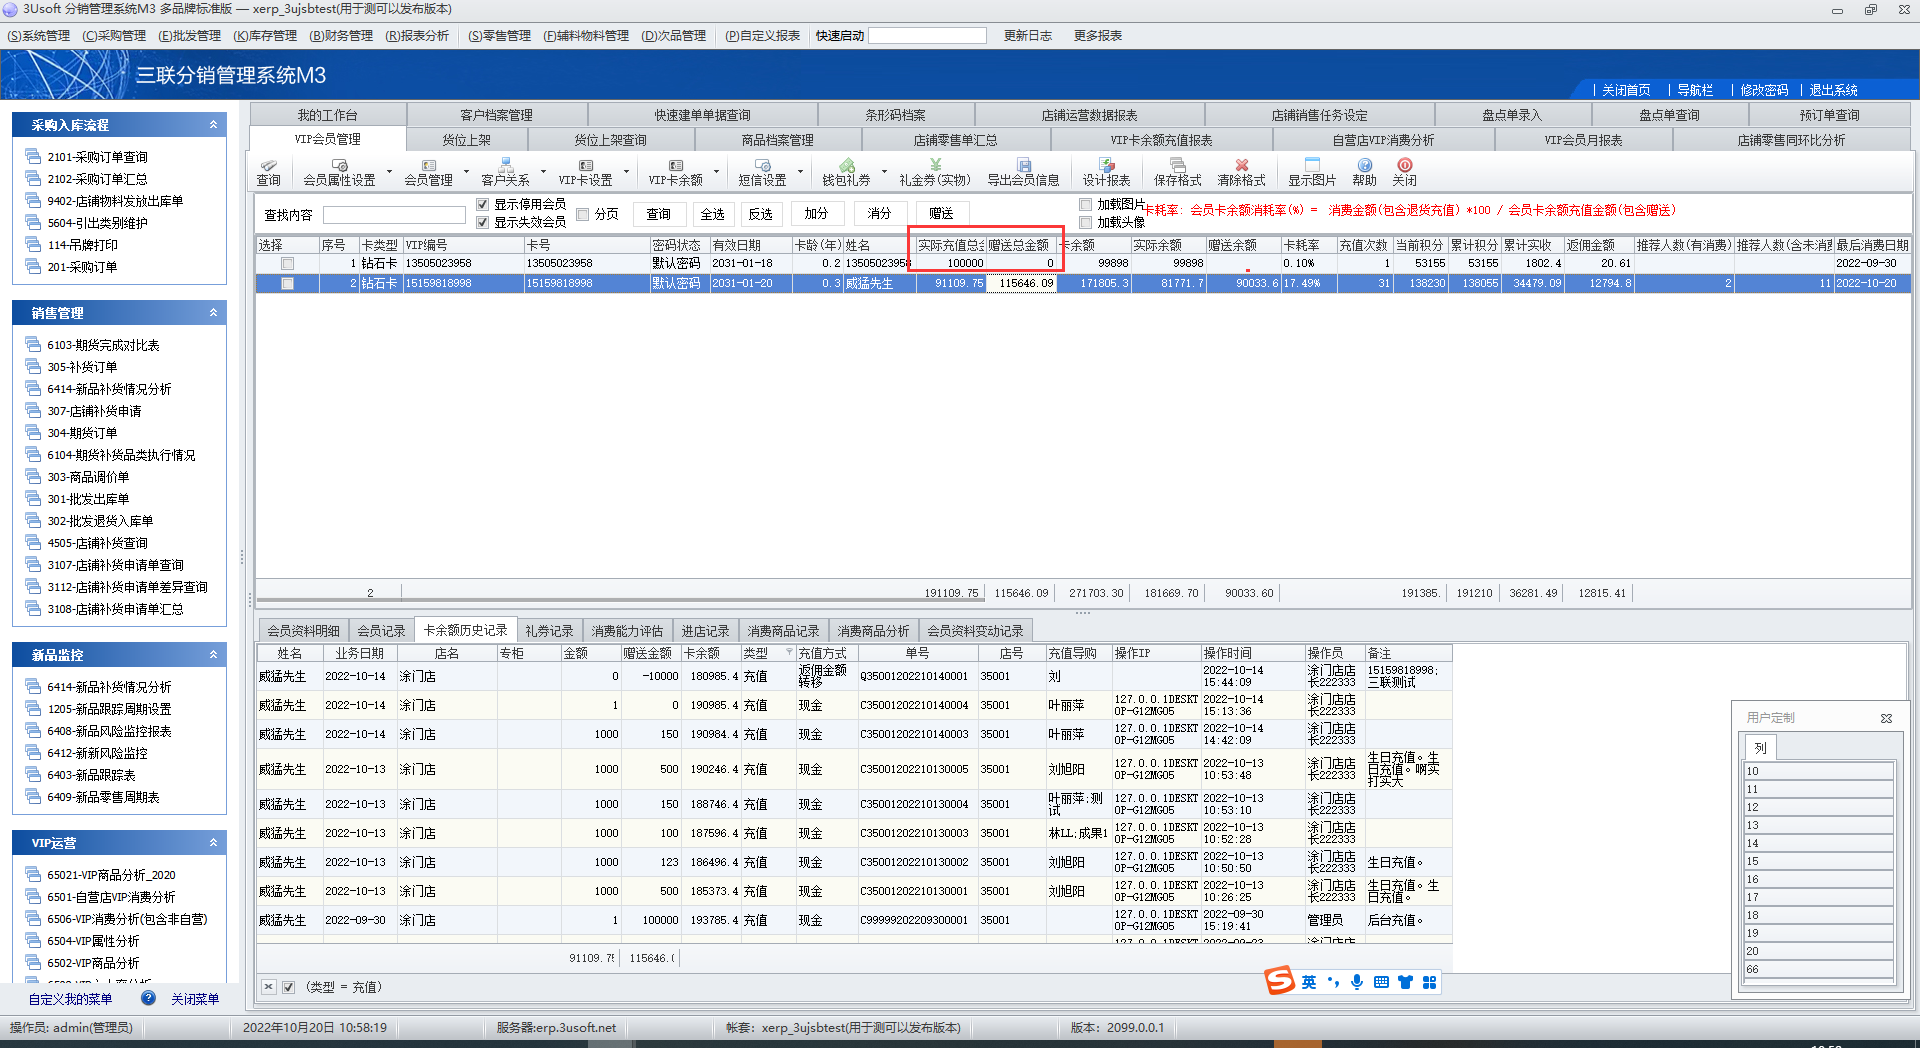The width and height of the screenshot is (1920, 1048).
Task: Switch to 礼券记录 bottom tab
Action: point(549,631)
